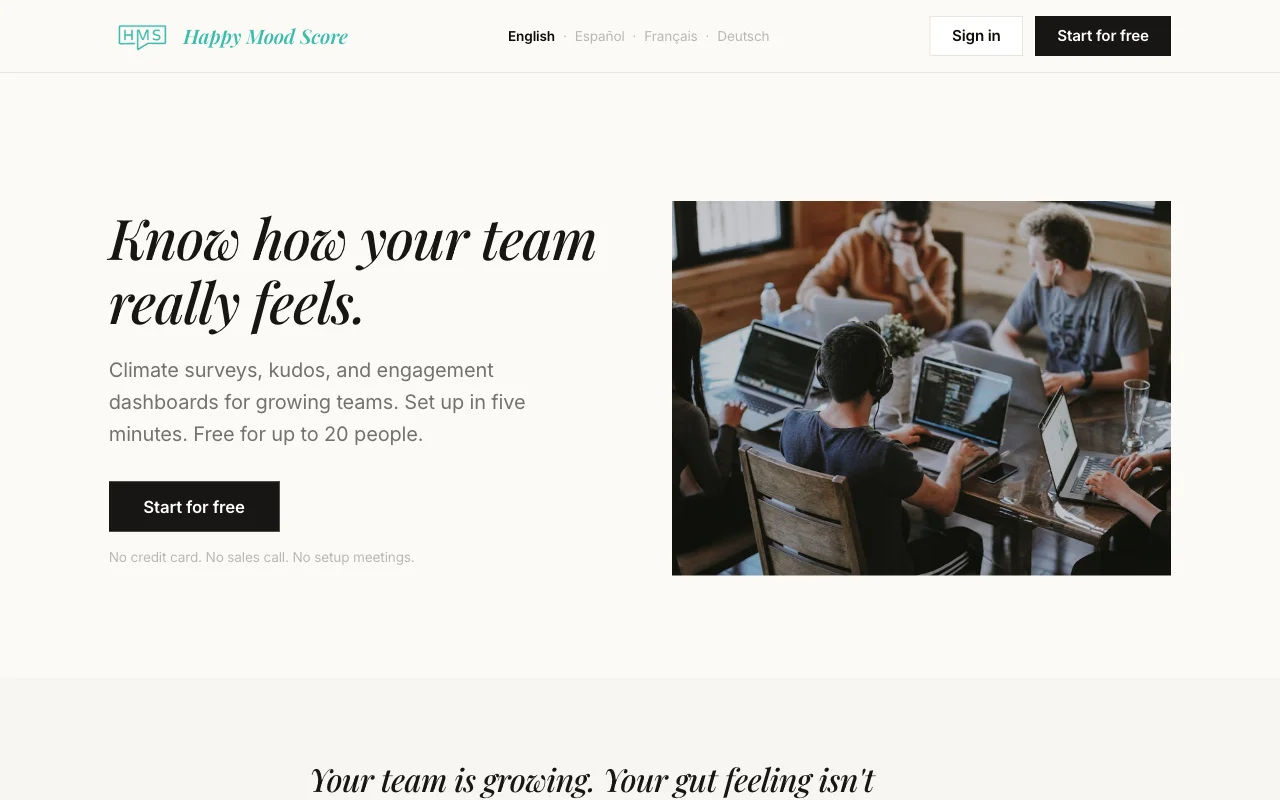Click 'Your team is growing' section heading
Image resolution: width=1280 pixels, height=800 pixels.
tap(592, 779)
